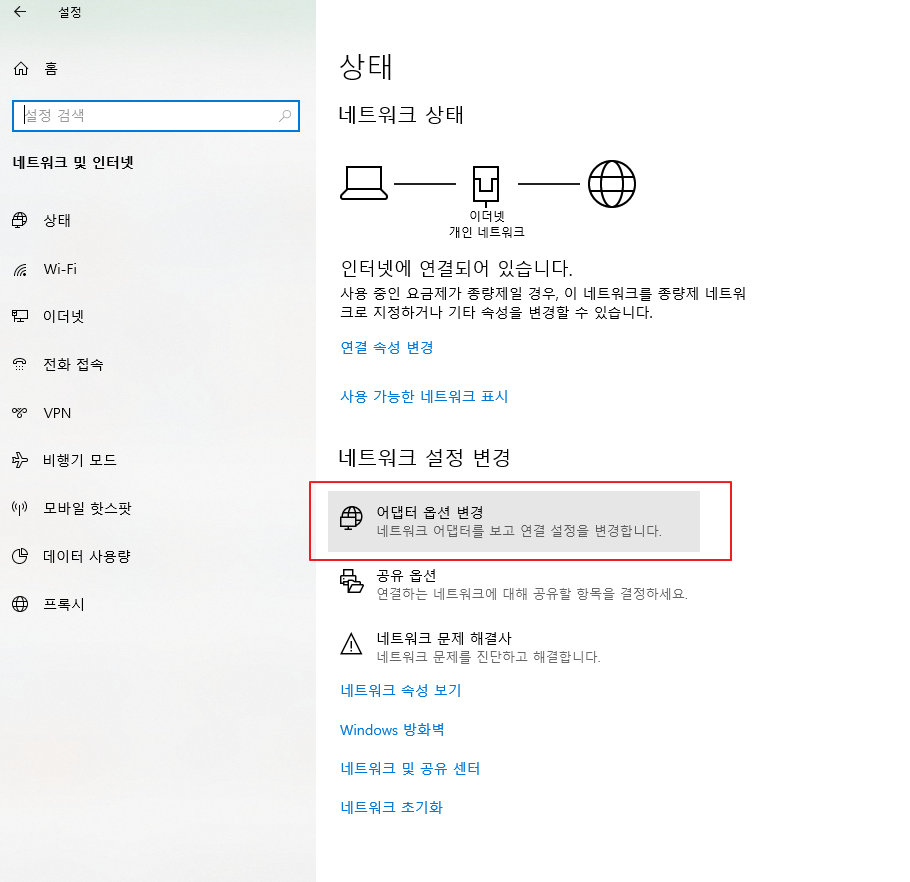The height and width of the screenshot is (882, 910).
Task: Click the Wi-Fi signal icon
Action: coord(20,269)
